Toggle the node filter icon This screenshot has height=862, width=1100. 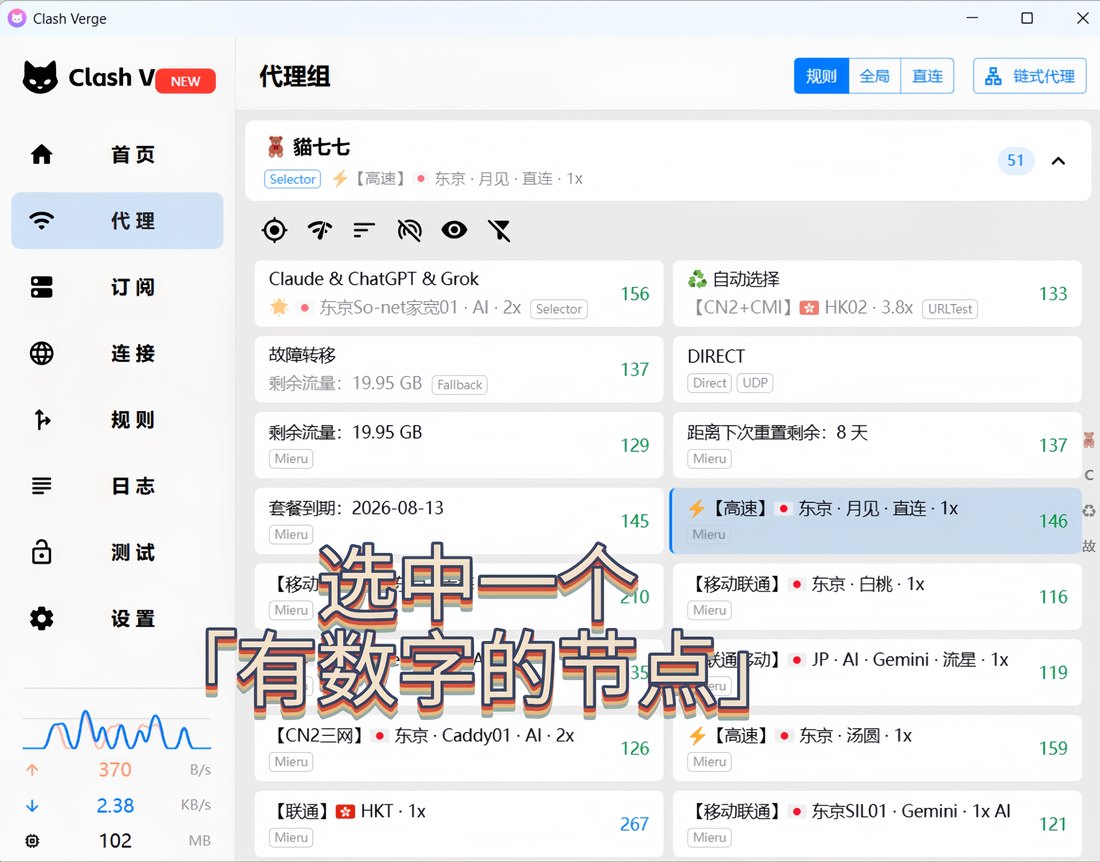click(x=499, y=229)
